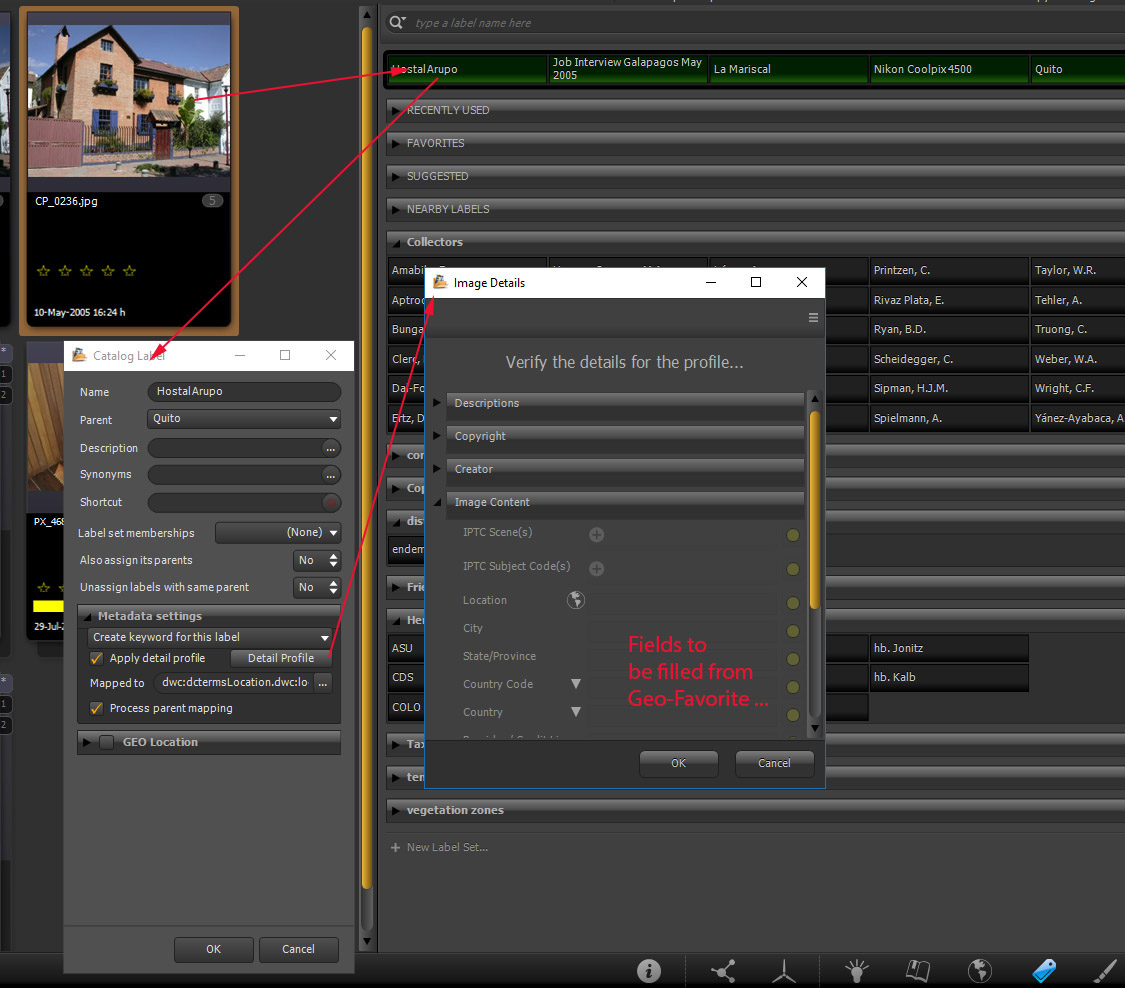Viewport: 1125px width, 988px height.
Task: Open the Label set memberships dropdown
Action: (278, 532)
